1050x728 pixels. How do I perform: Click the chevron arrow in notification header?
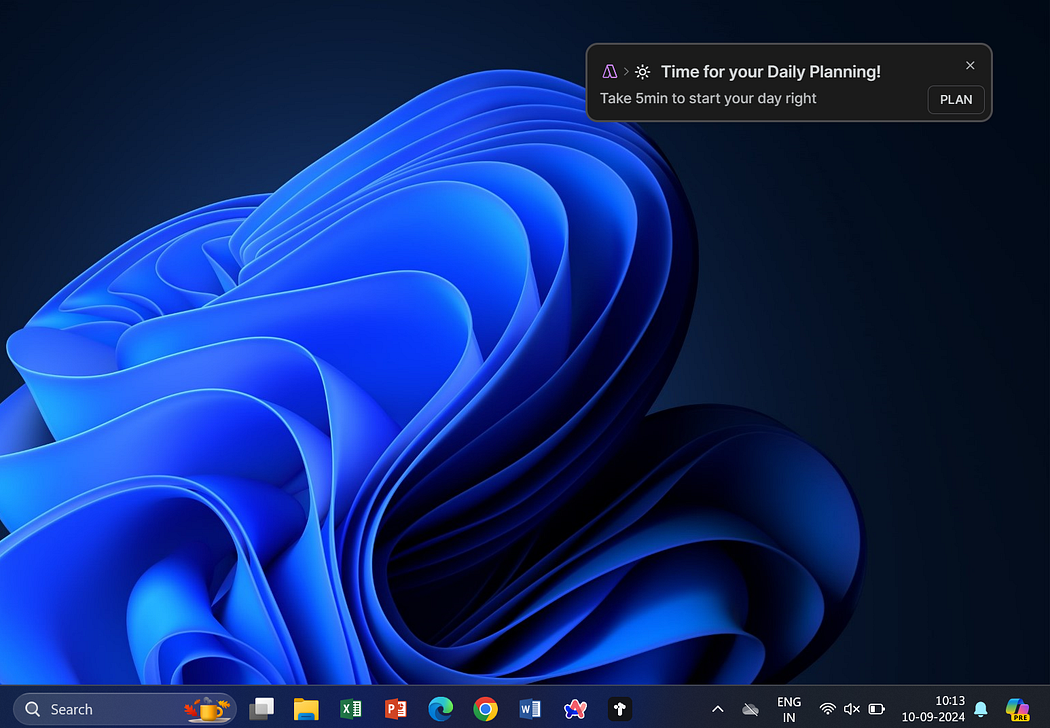click(x=626, y=71)
